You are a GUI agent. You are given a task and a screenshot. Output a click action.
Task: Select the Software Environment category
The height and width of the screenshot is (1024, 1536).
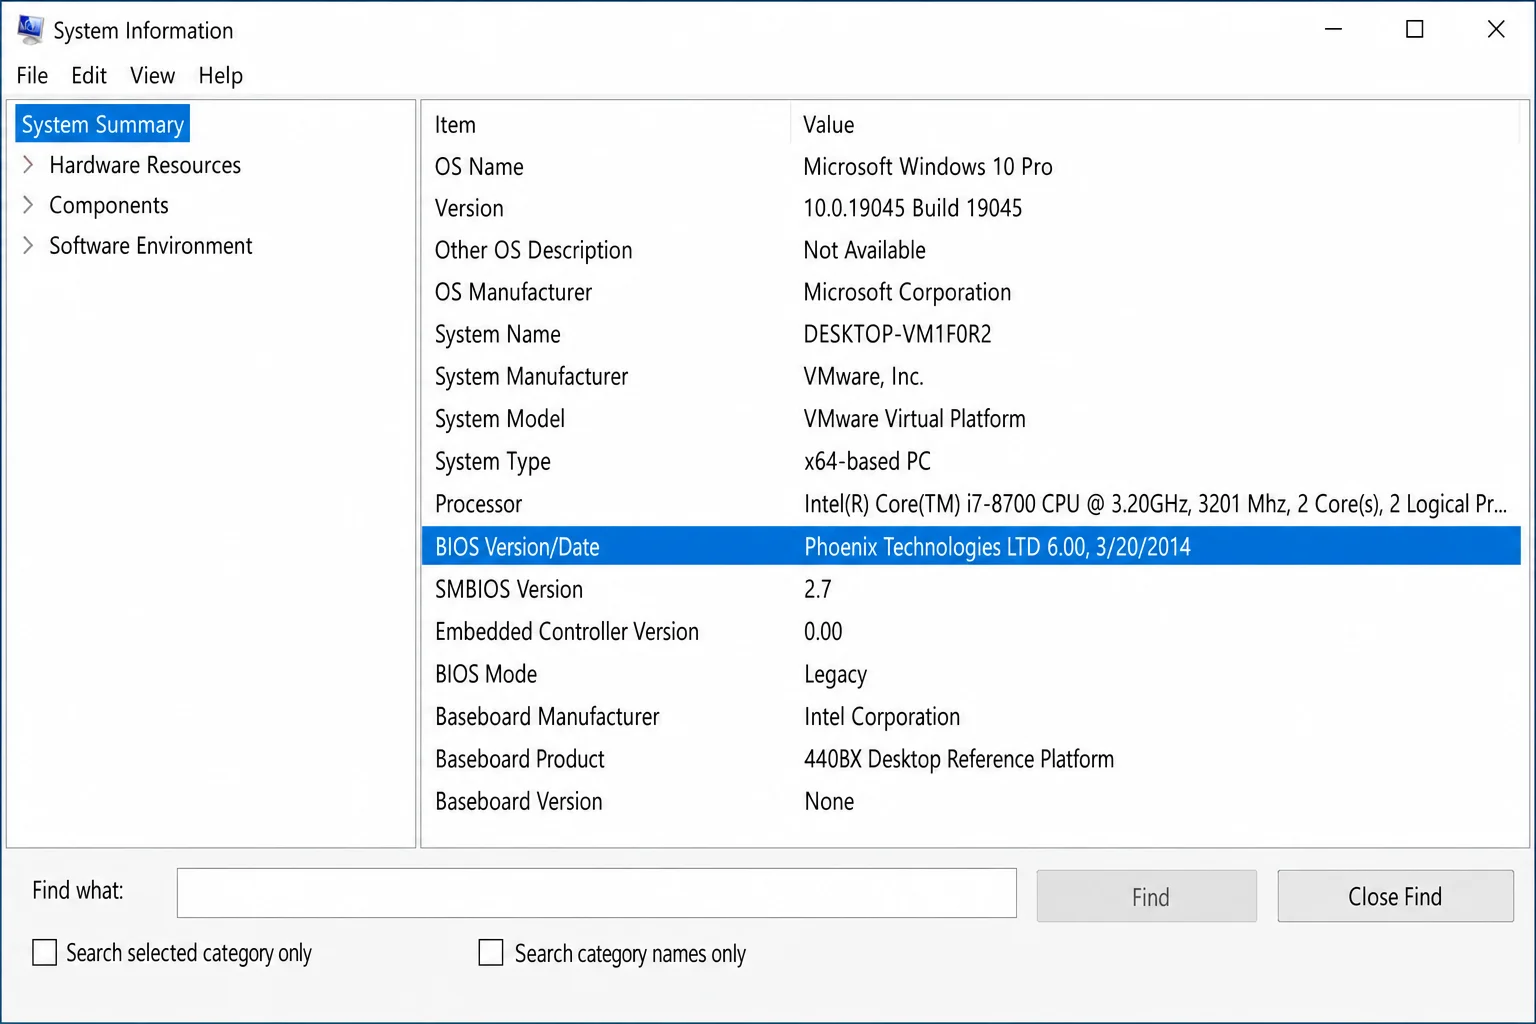point(151,246)
